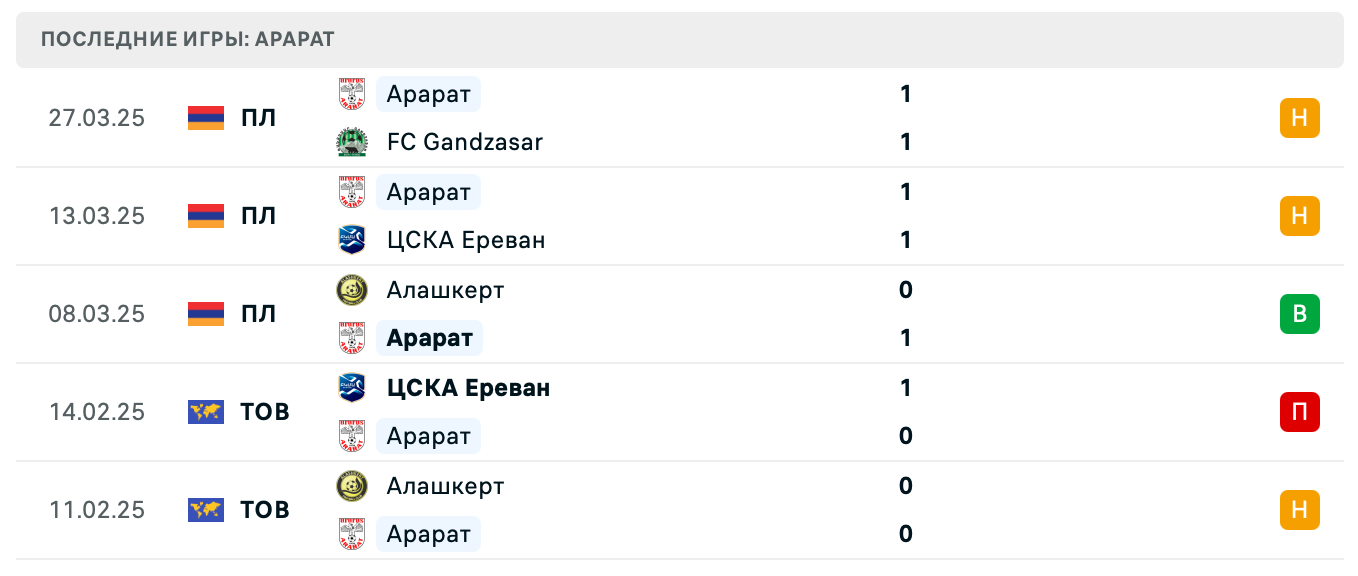1358x576 pixels.
Task: Select the Алашкерт badge in the last row
Action: point(352,486)
